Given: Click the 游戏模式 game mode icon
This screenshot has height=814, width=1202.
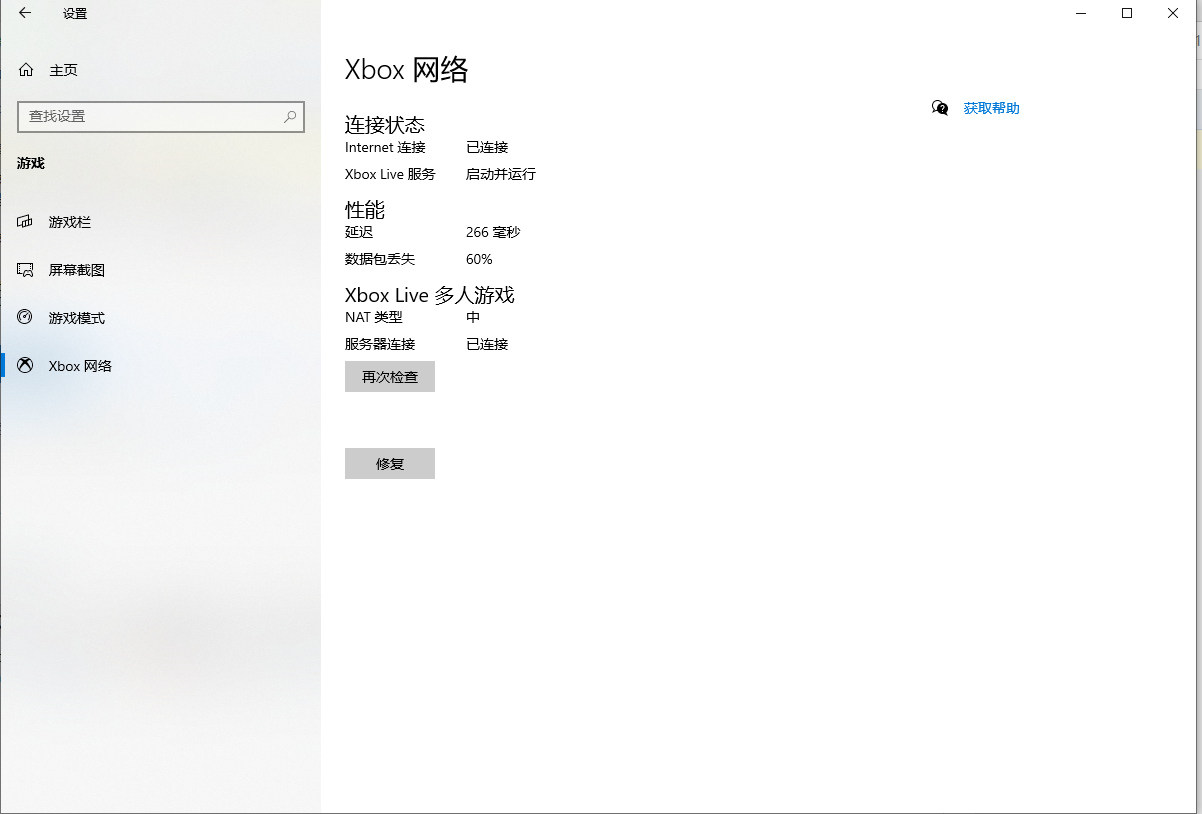Looking at the screenshot, I should pyautogui.click(x=26, y=318).
